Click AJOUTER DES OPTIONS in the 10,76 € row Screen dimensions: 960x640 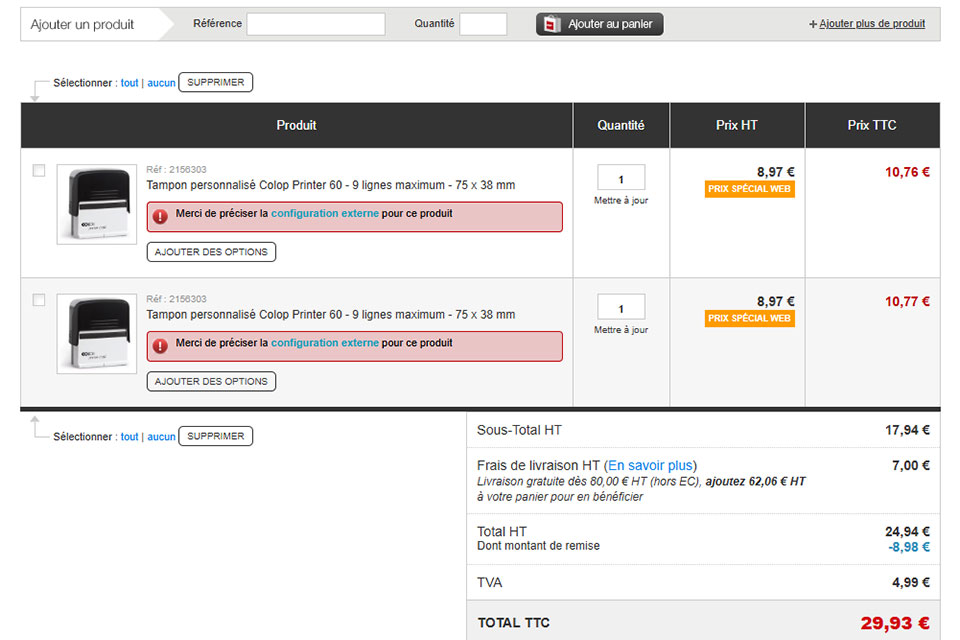(x=211, y=252)
